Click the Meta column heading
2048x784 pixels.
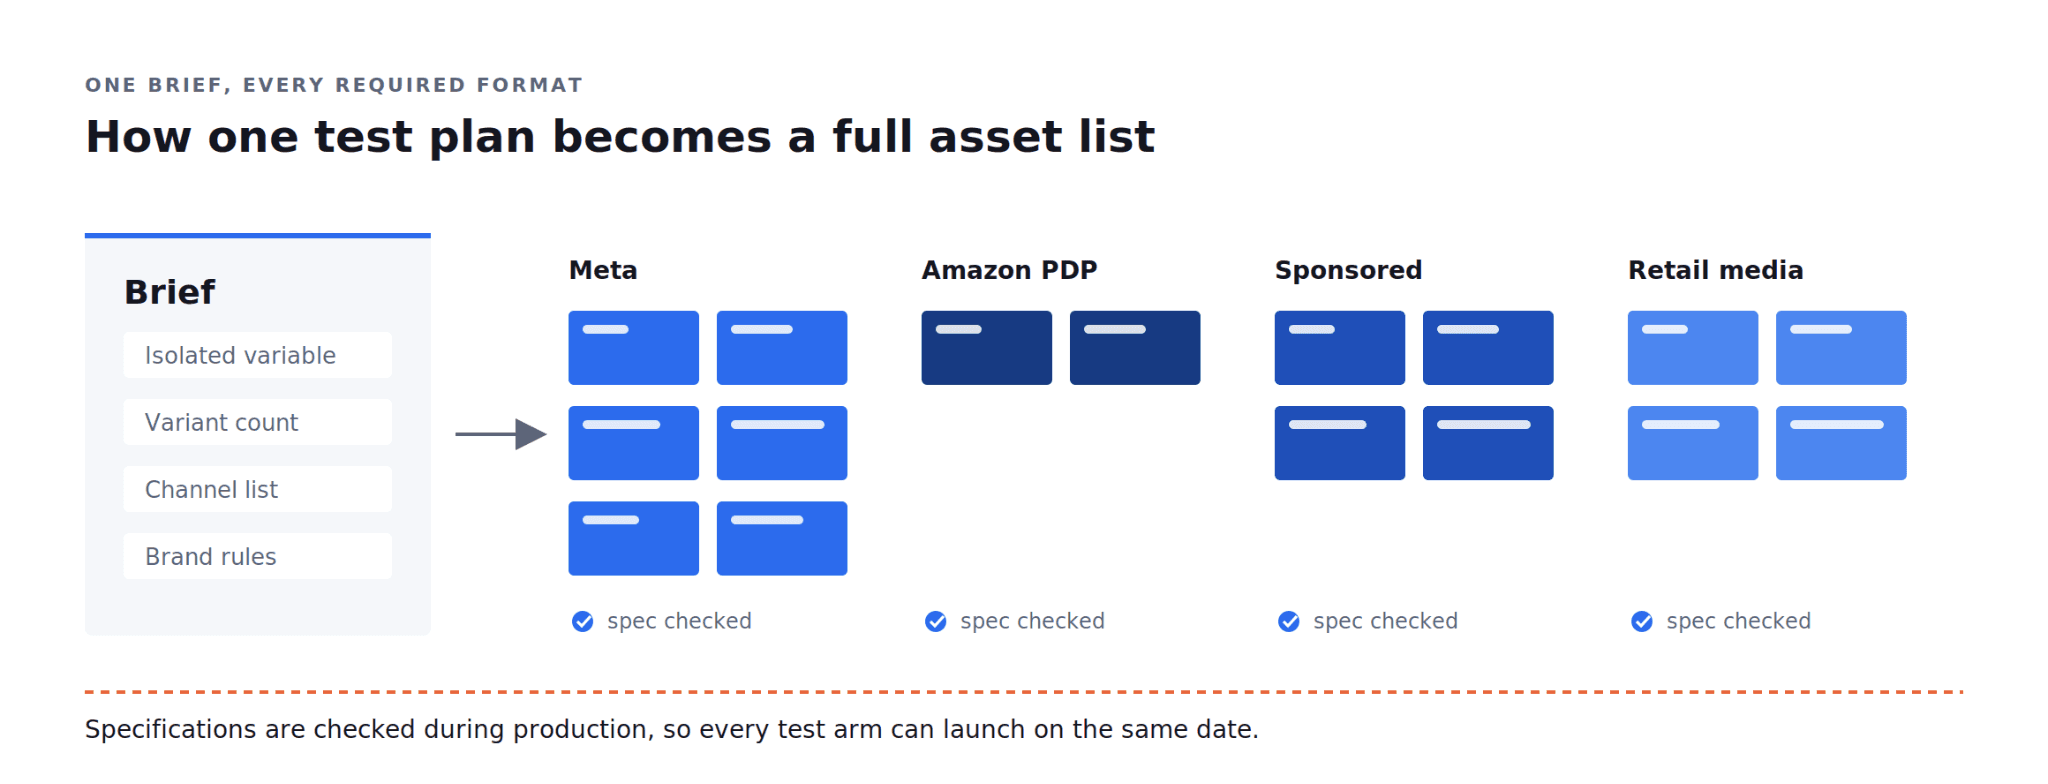[x=603, y=270]
